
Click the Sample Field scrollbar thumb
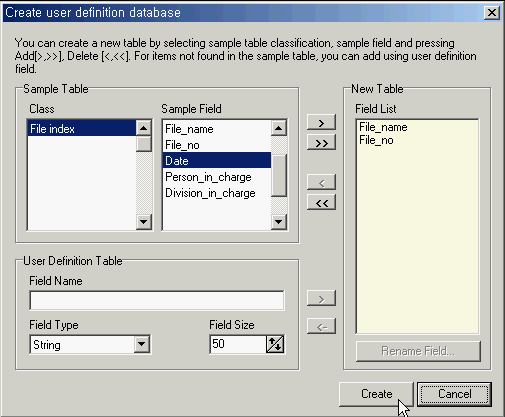click(x=279, y=175)
